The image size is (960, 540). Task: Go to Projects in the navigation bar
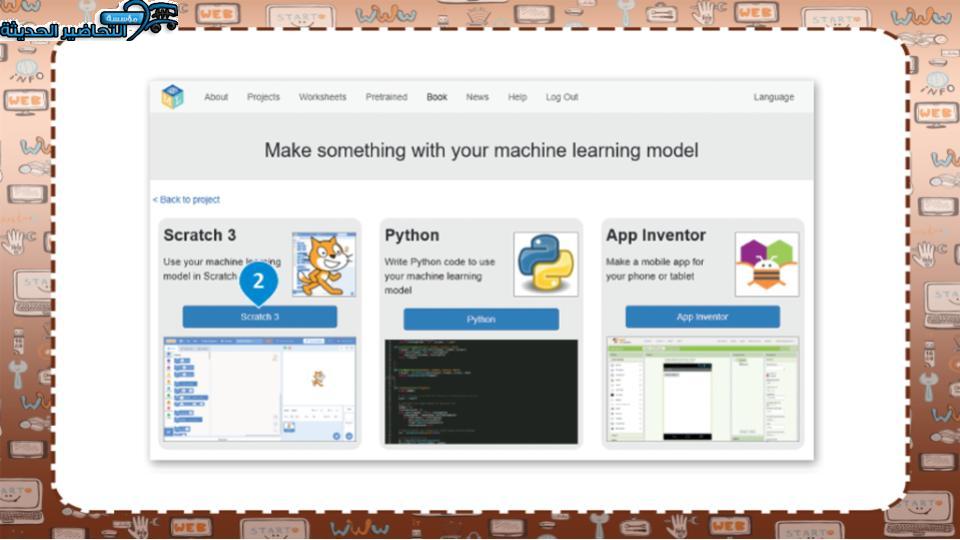click(x=263, y=97)
